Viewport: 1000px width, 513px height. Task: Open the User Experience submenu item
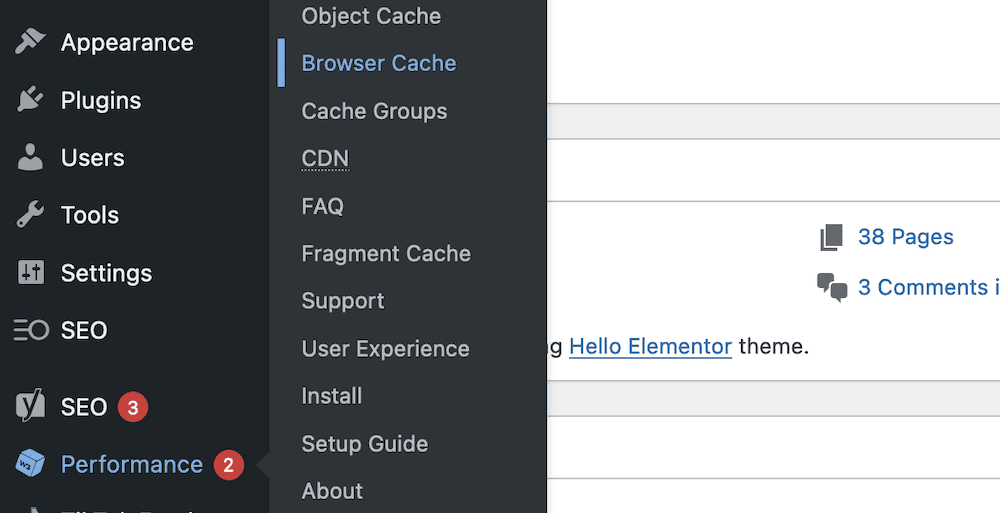[x=385, y=349]
